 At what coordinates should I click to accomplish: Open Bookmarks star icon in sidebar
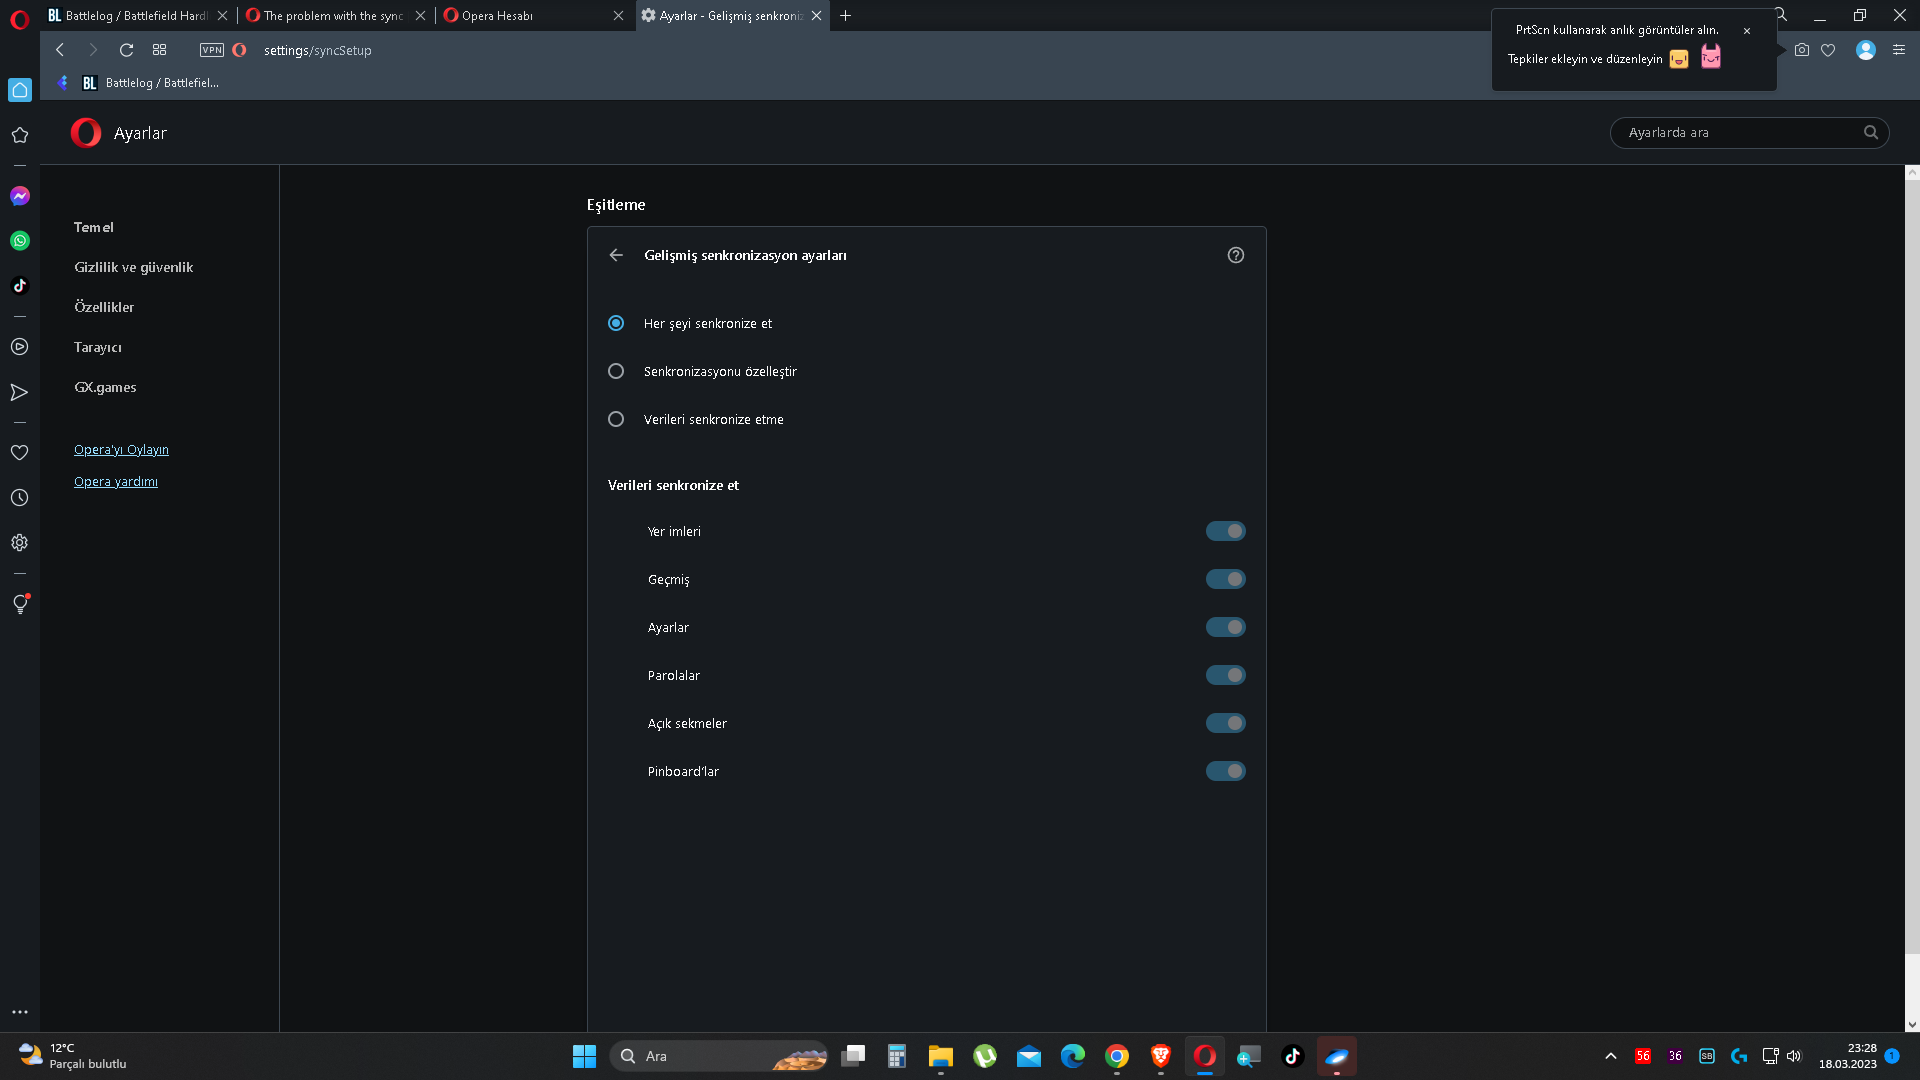coord(20,135)
